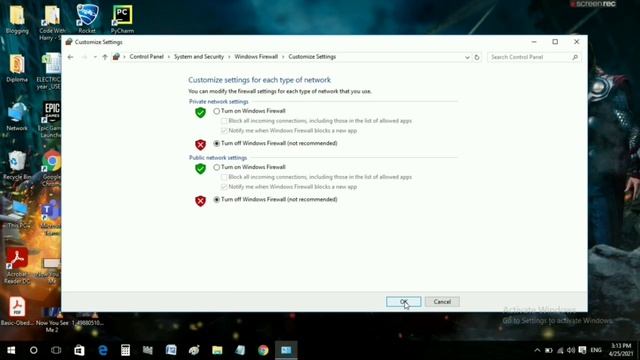Launch Microsoft Edge from taskbar

102,350
